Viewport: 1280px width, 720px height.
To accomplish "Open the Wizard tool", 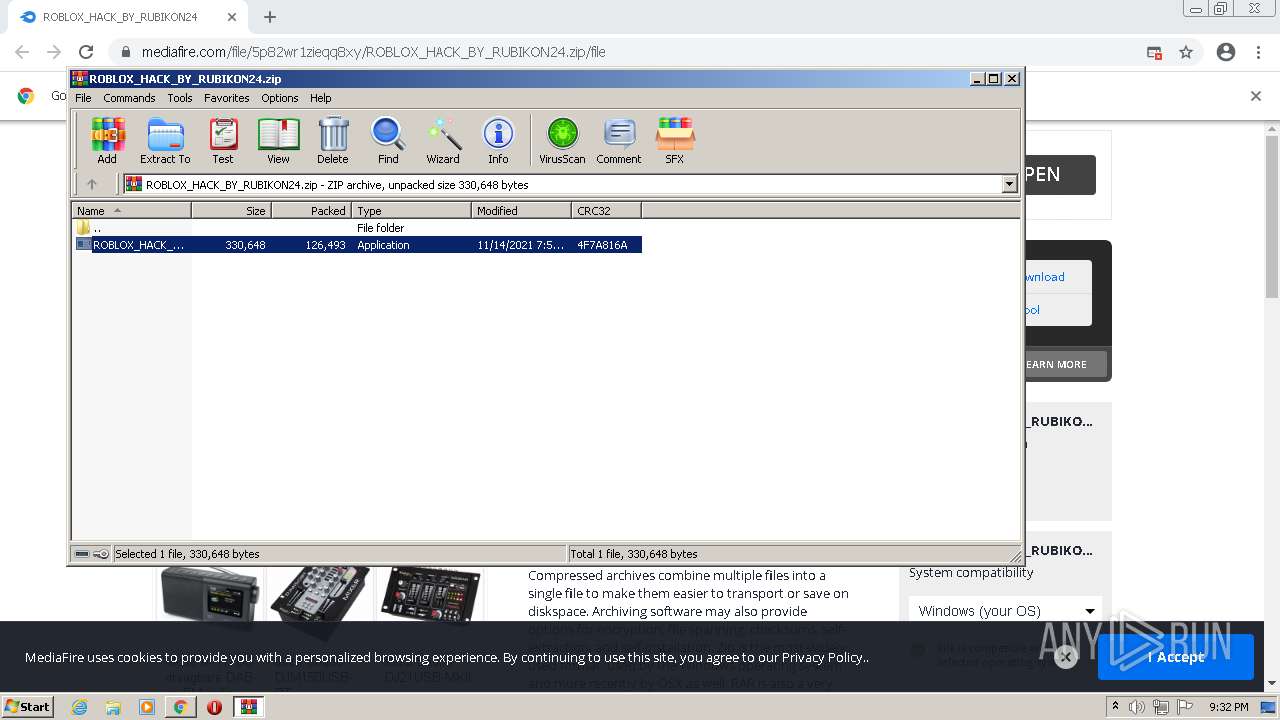I will click(443, 140).
